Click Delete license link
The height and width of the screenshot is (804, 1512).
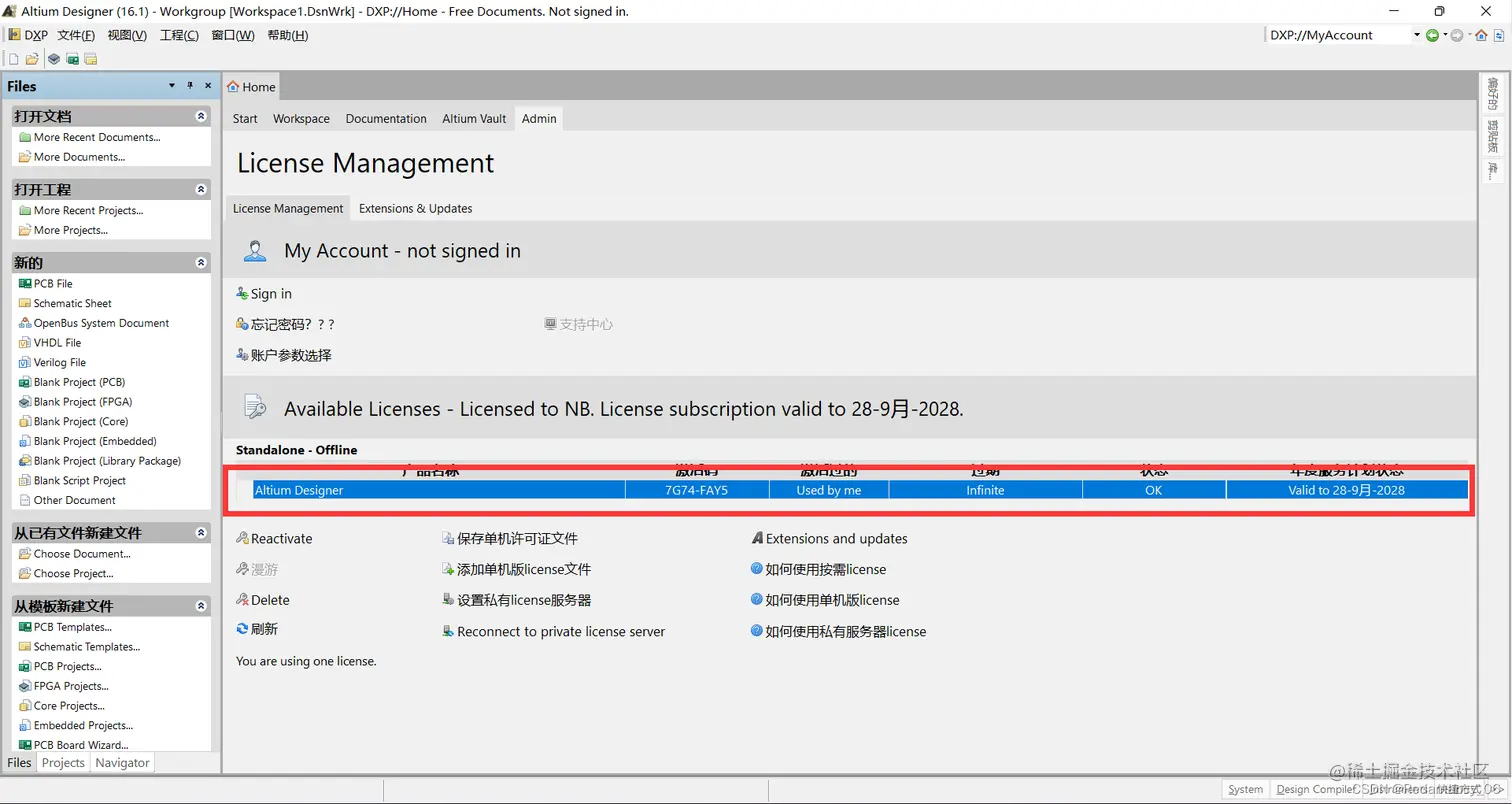coord(263,600)
